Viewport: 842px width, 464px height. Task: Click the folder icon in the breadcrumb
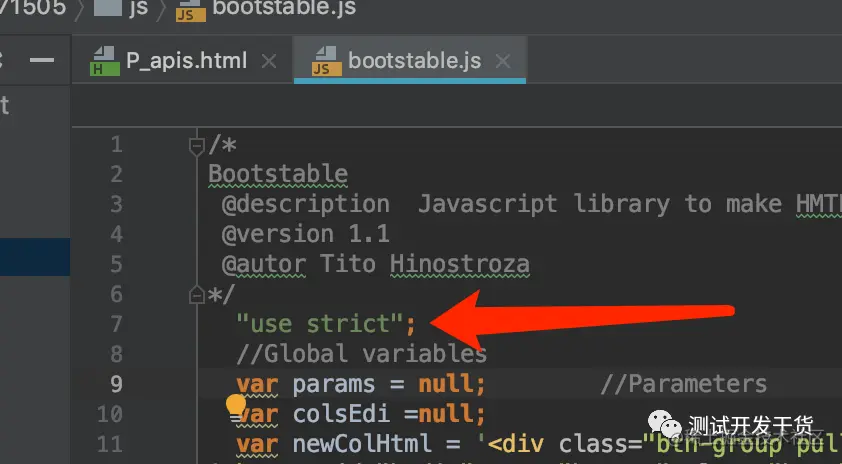107,7
